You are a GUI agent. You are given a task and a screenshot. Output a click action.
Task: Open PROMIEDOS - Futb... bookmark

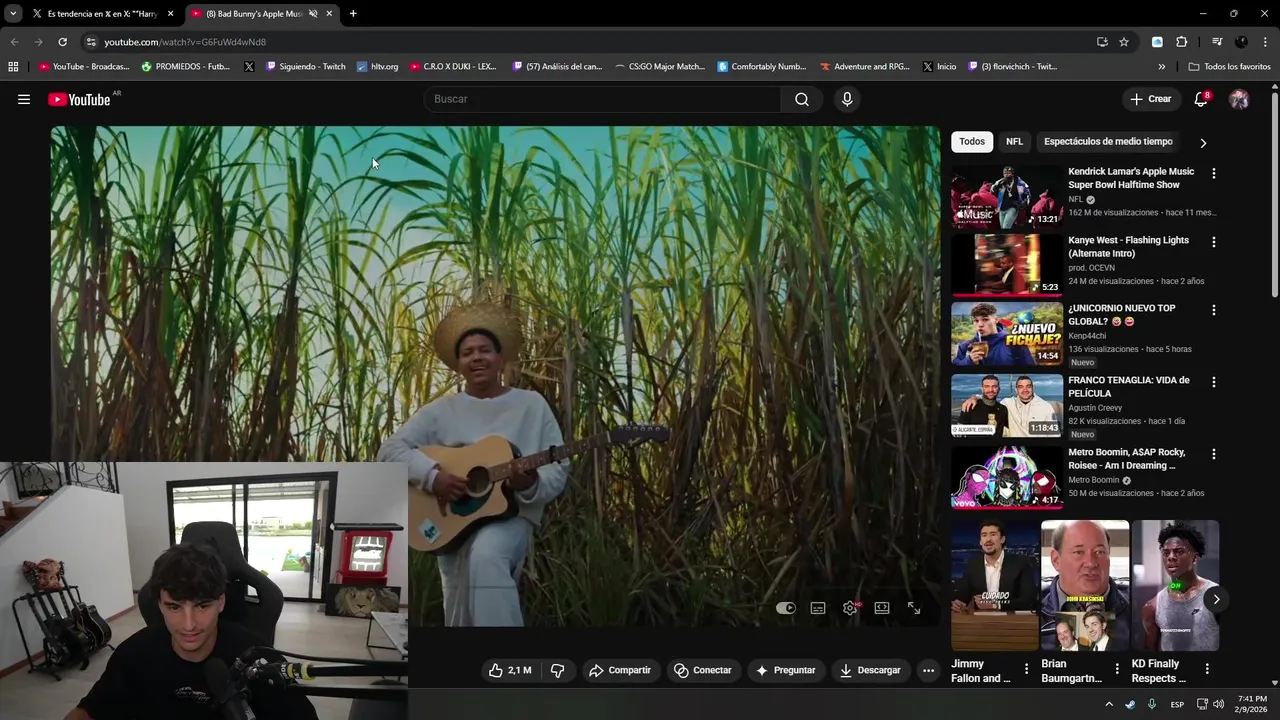(x=185, y=67)
